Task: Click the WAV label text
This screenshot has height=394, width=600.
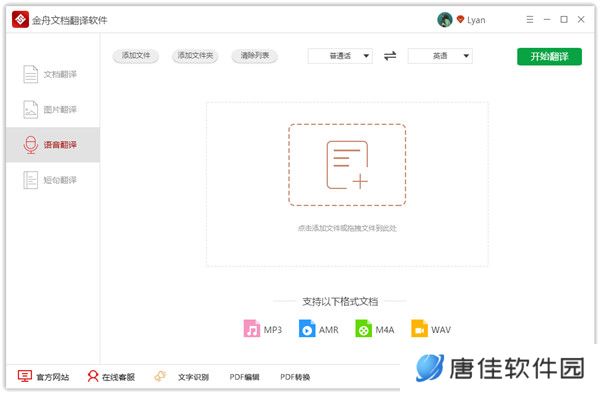Action: (x=441, y=330)
